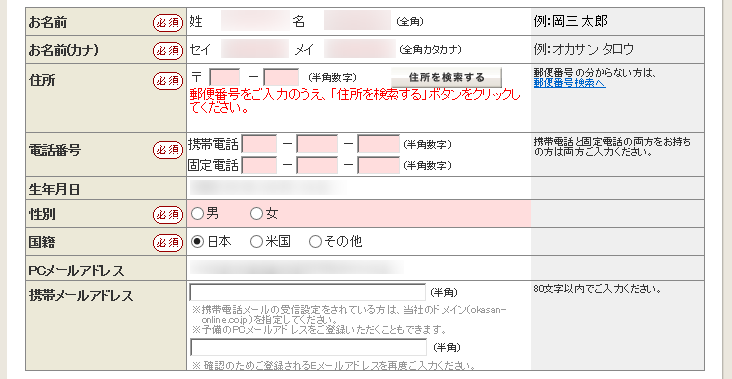Screen dimensions: 732x379
Task: Click the 例:オカサン タロウ example text
Action: [x=584, y=49]
